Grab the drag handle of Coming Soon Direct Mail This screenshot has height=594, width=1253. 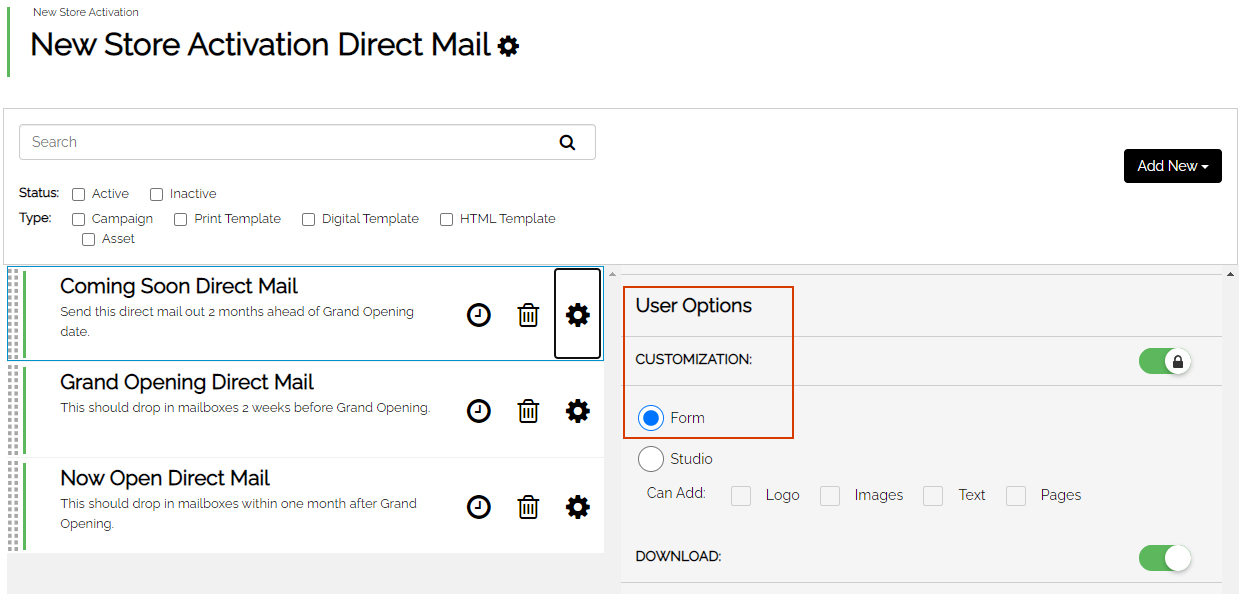coord(14,314)
